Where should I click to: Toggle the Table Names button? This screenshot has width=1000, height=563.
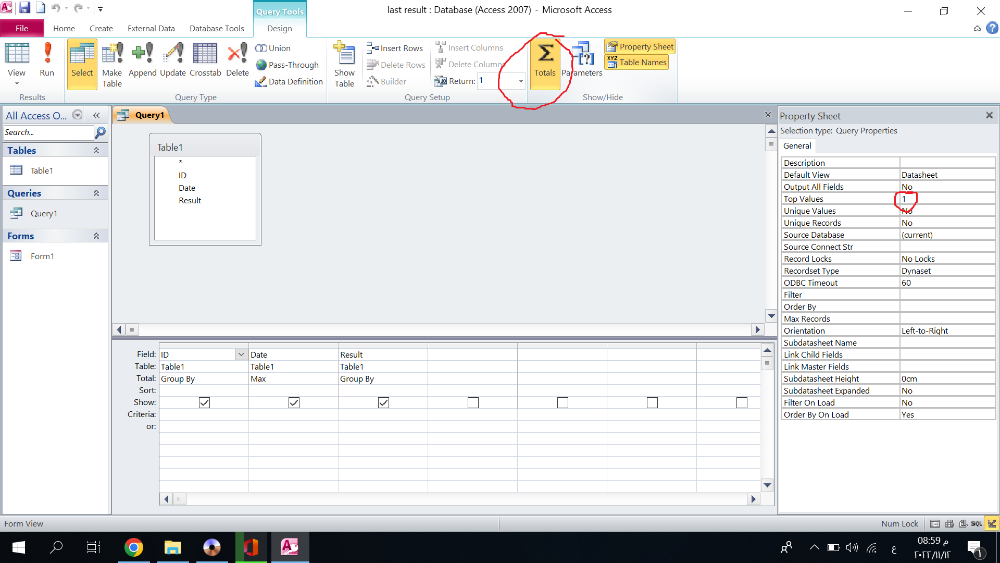[636, 62]
